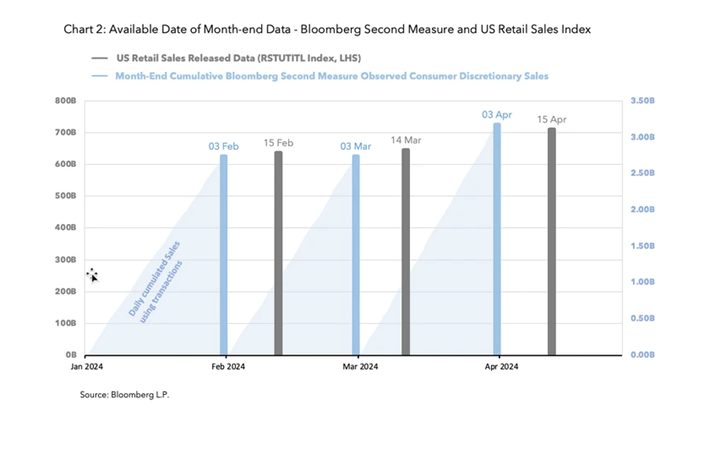The image size is (715, 449).
Task: Click the 15 Apr gray bar
Action: pos(552,241)
